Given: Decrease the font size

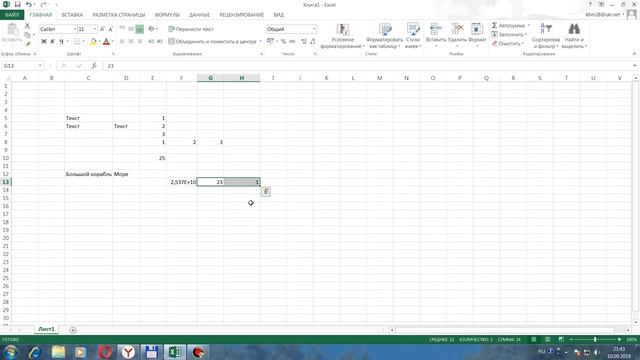Looking at the screenshot, I should [x=111, y=29].
